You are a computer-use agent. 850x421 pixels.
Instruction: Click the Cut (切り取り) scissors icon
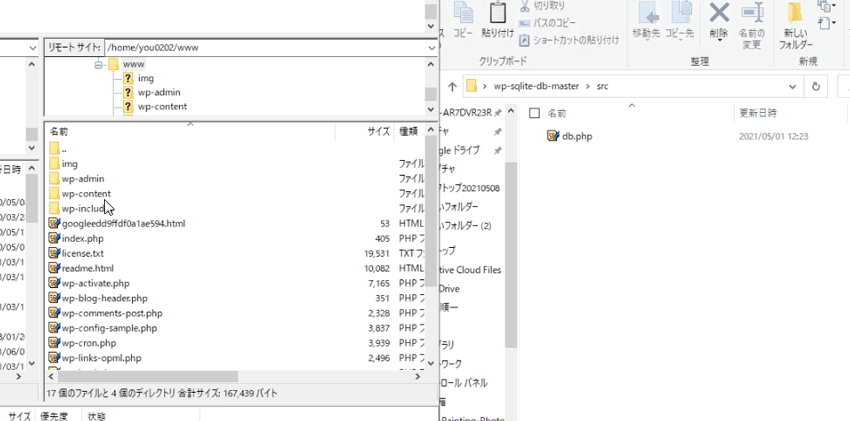(x=525, y=5)
